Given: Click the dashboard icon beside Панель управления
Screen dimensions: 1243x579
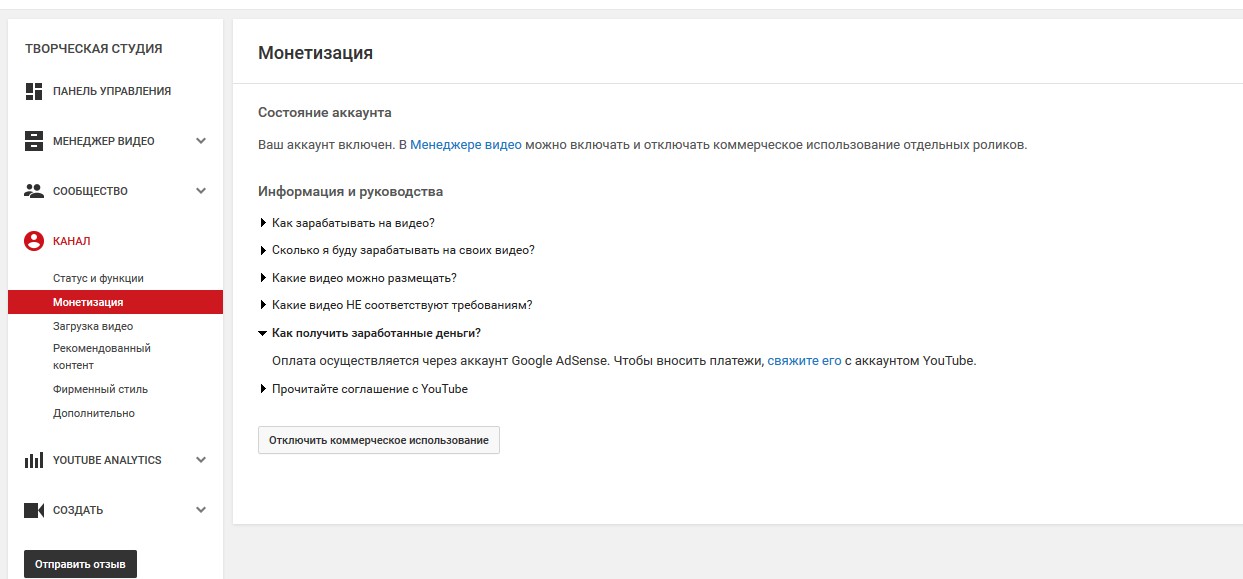Looking at the screenshot, I should pos(34,91).
